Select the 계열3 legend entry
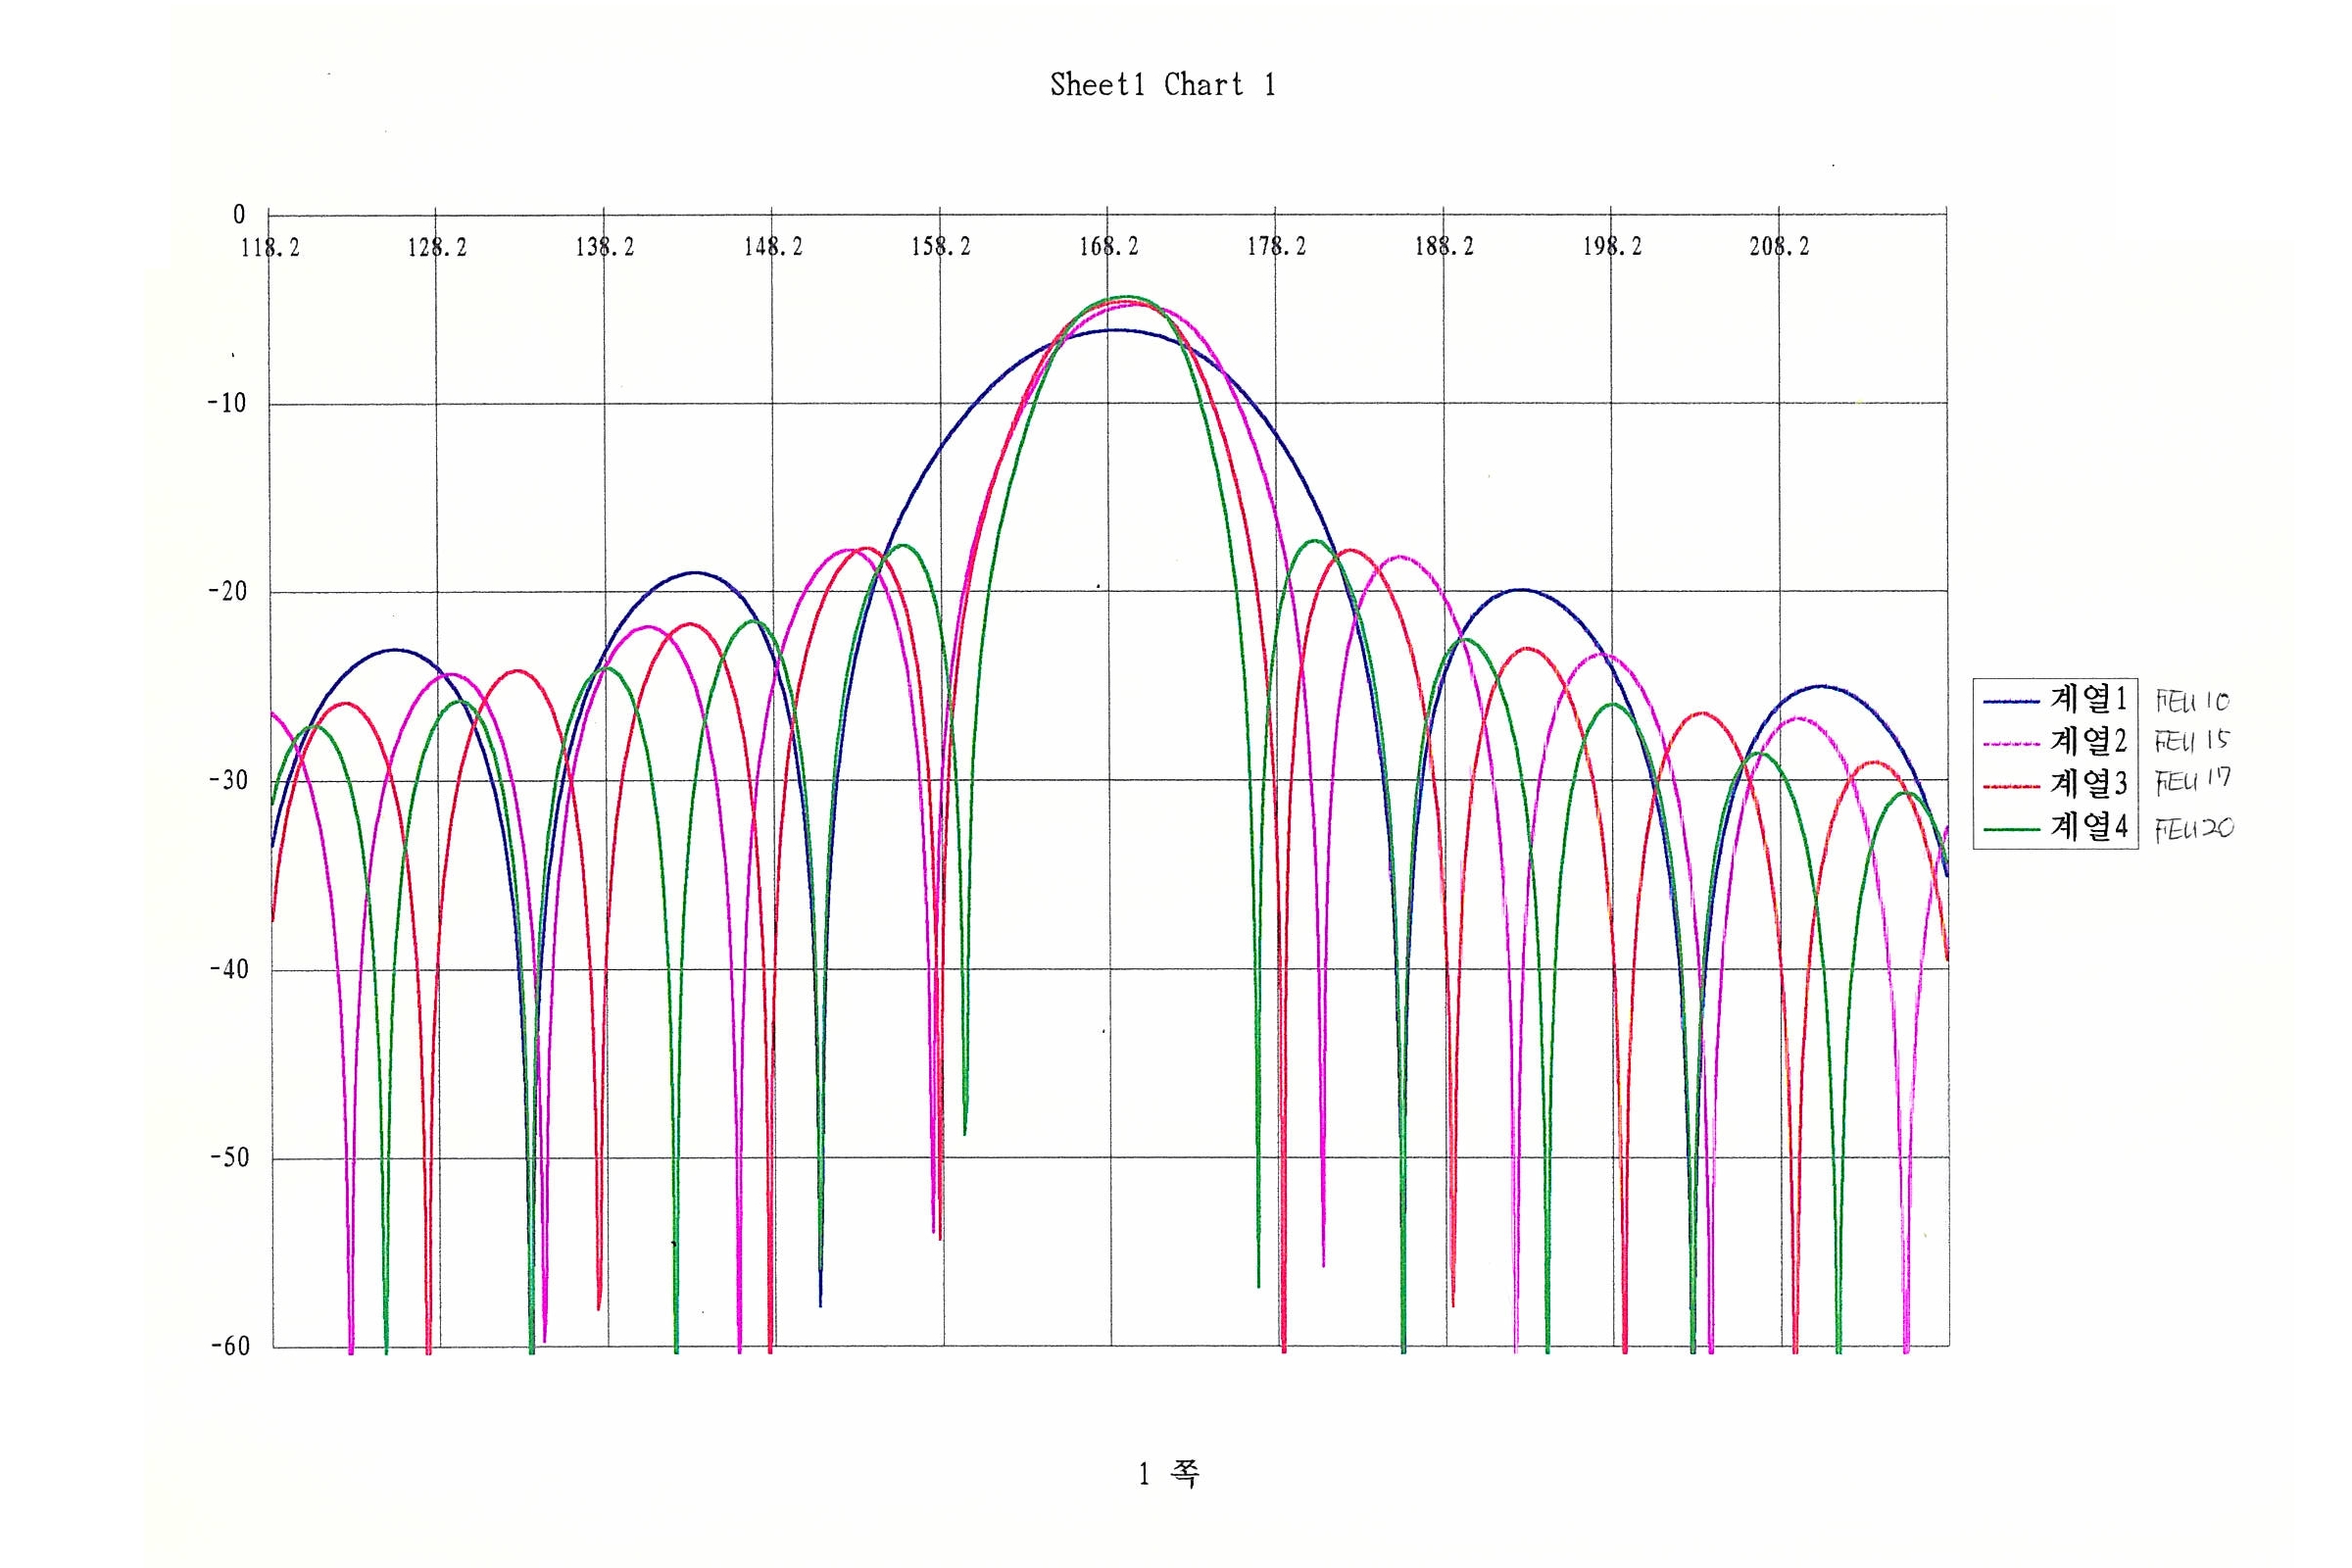The image size is (2352, 1568). tap(2088, 783)
